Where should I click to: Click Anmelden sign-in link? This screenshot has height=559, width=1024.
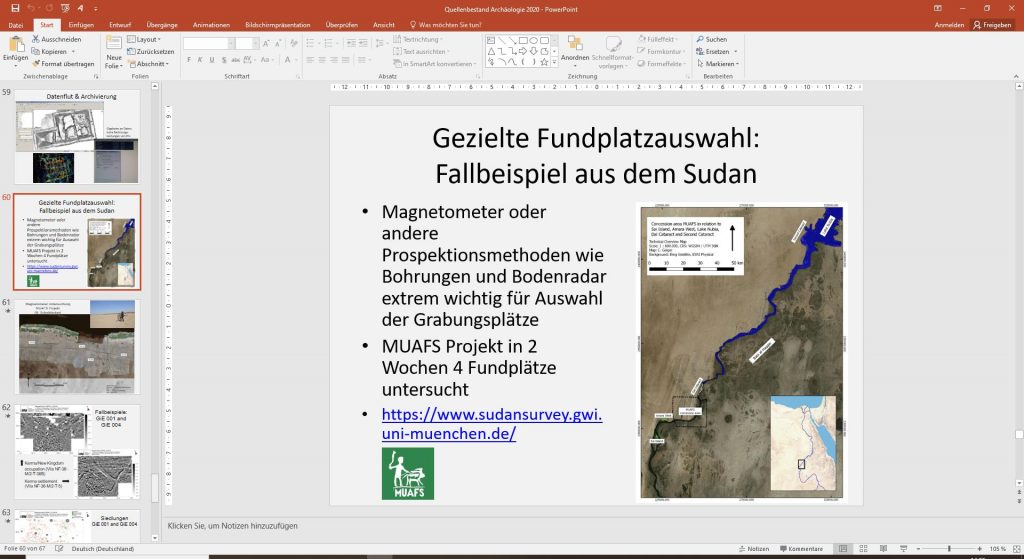(x=949, y=25)
